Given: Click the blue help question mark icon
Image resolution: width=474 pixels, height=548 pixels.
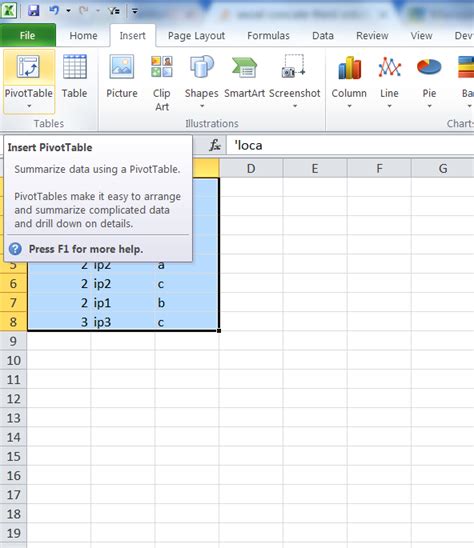Looking at the screenshot, I should 15,249.
